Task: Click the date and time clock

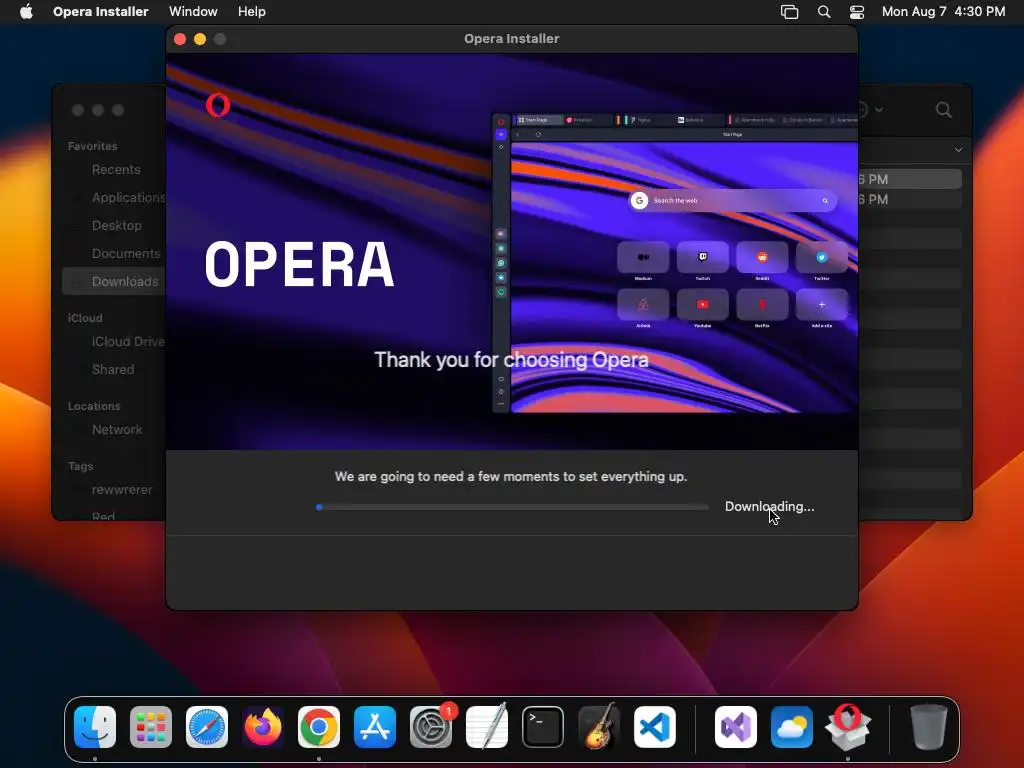Action: 943,12
